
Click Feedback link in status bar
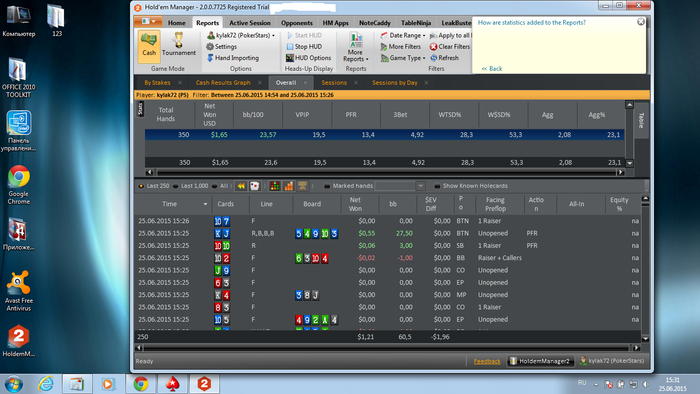(x=487, y=361)
